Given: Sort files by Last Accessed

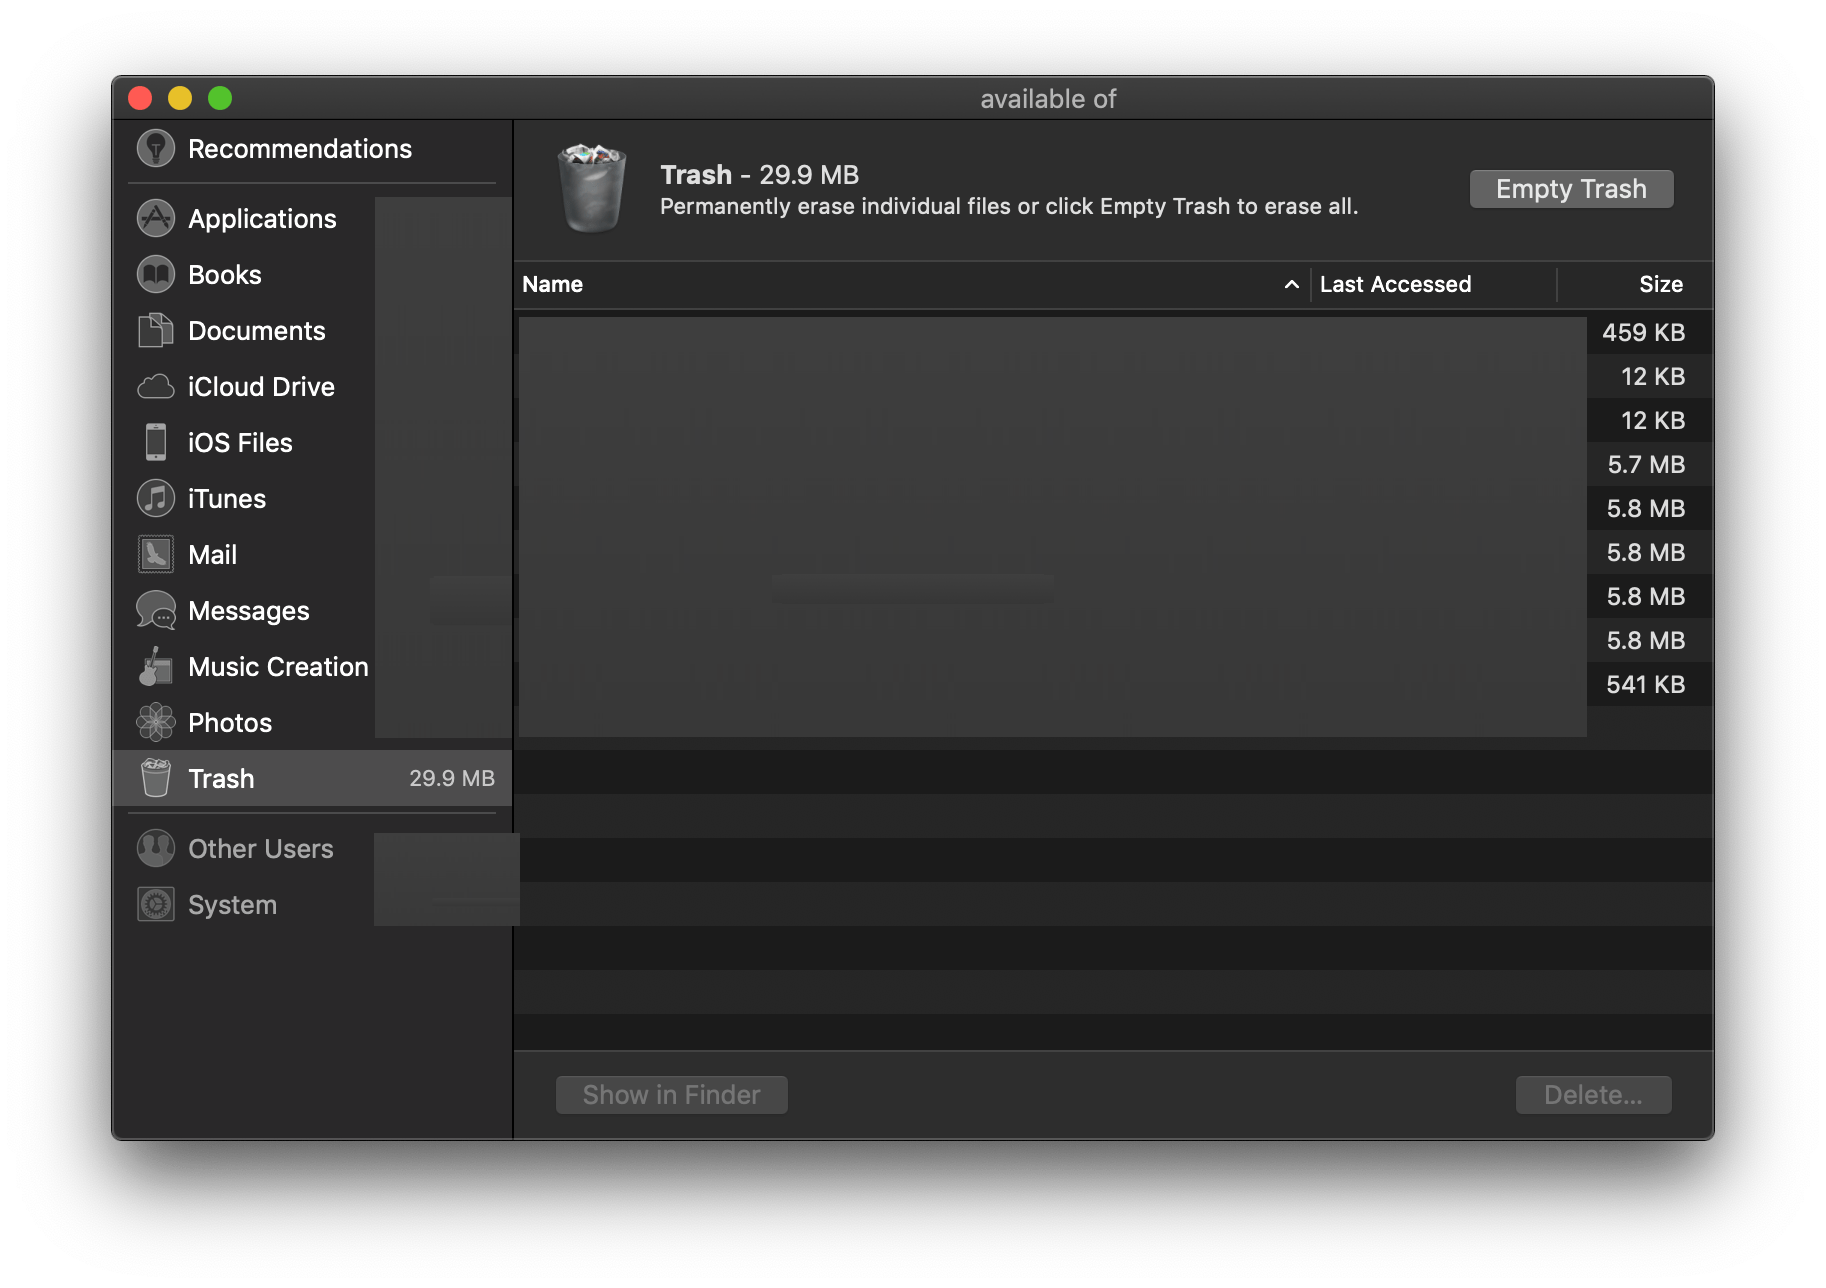Looking at the screenshot, I should (1395, 284).
